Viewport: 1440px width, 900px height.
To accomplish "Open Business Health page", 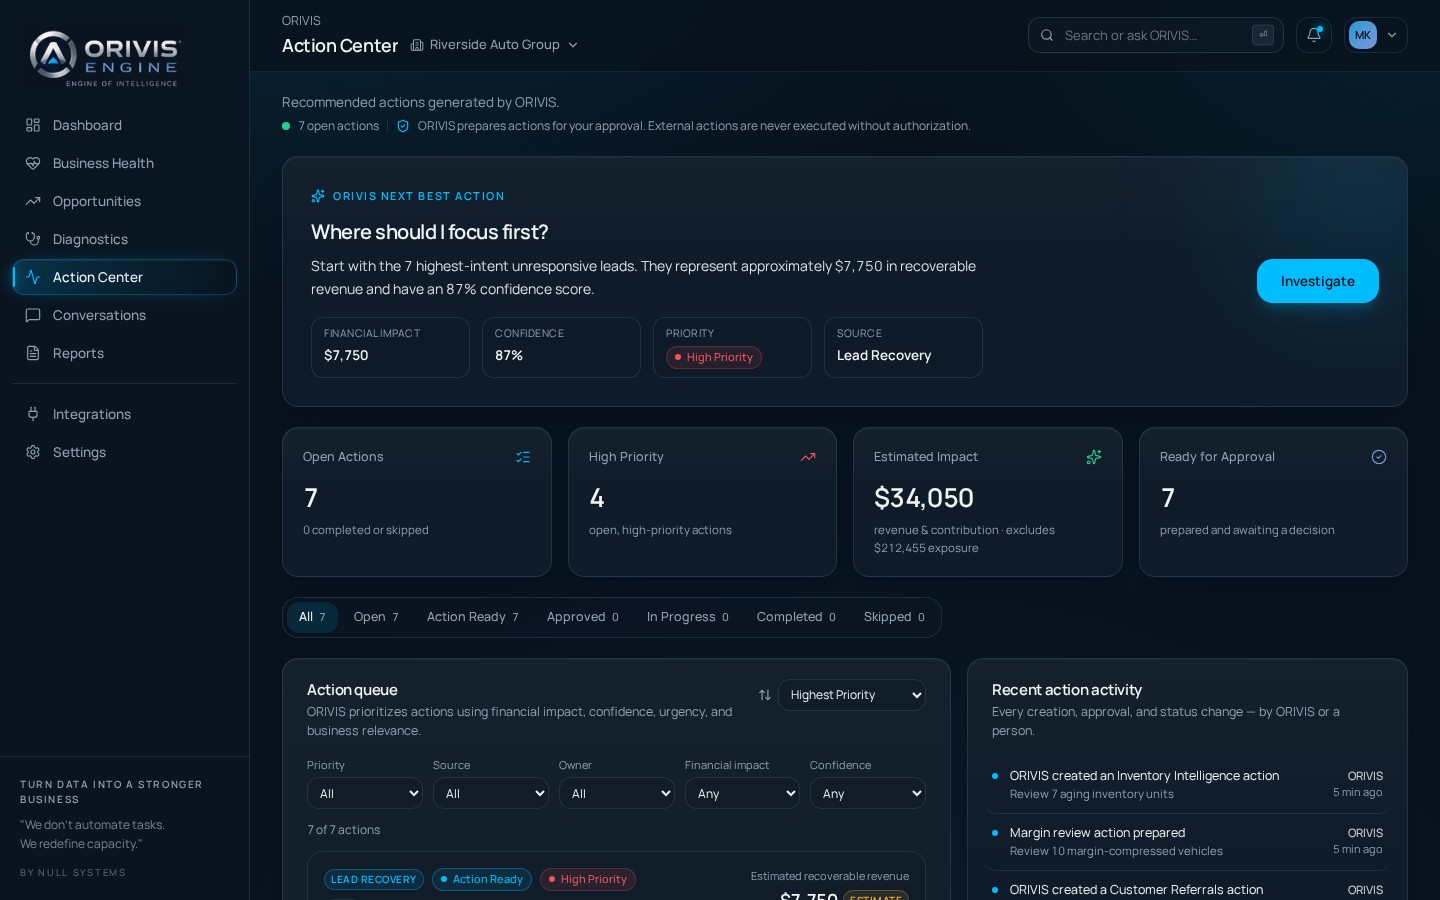I will pyautogui.click(x=124, y=163).
